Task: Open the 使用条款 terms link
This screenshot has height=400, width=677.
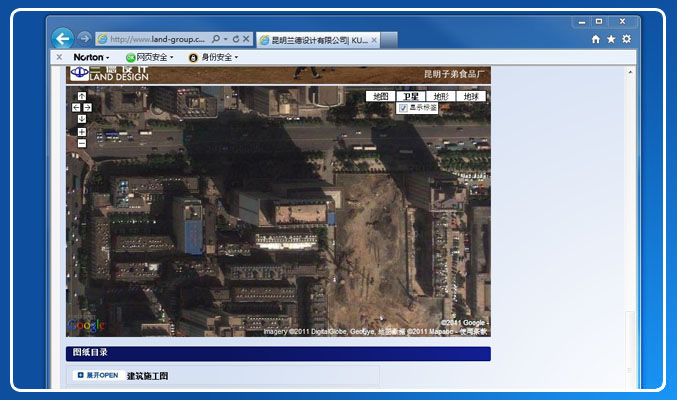Action: pos(473,332)
